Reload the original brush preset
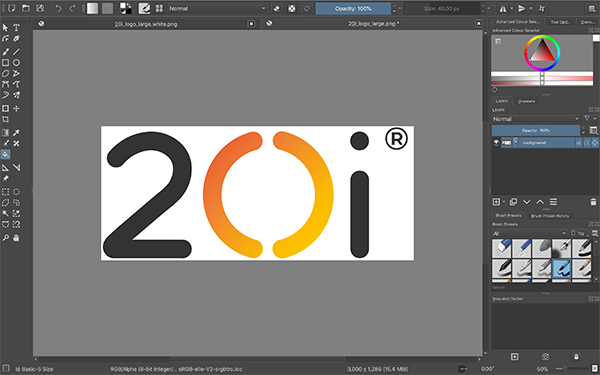 click(x=307, y=8)
